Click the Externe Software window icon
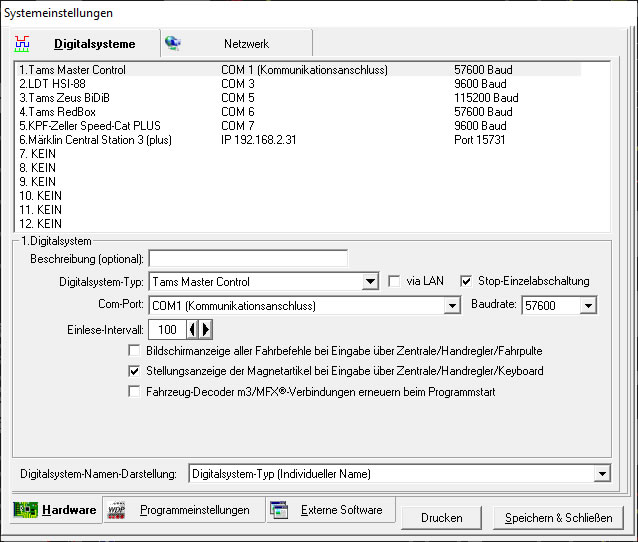Viewport: 638px width, 542px height. pyautogui.click(x=280, y=511)
